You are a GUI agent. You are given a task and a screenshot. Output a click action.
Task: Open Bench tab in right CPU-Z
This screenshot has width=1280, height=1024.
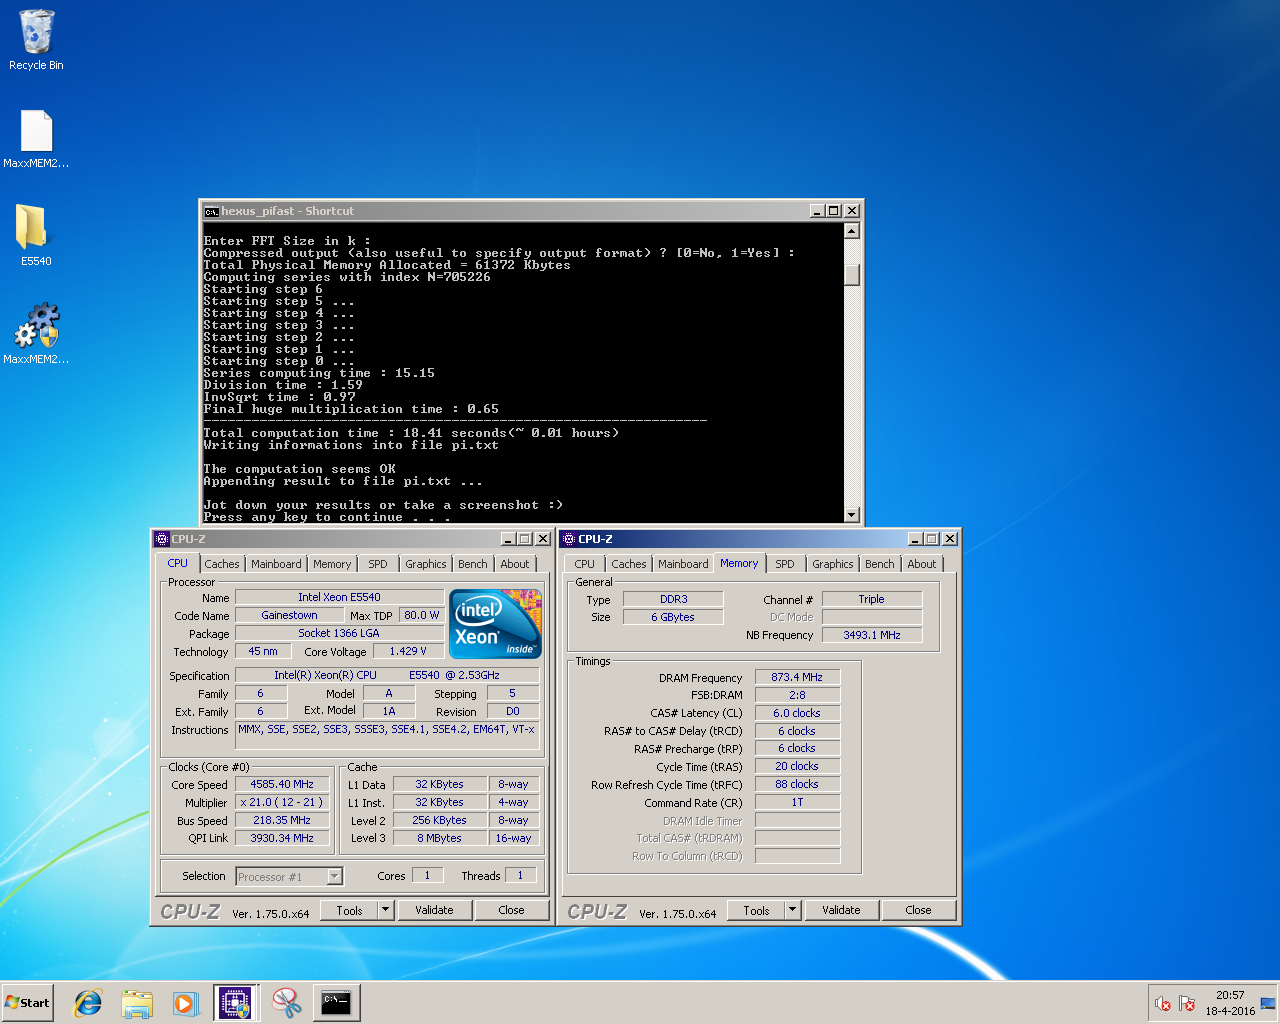click(880, 564)
